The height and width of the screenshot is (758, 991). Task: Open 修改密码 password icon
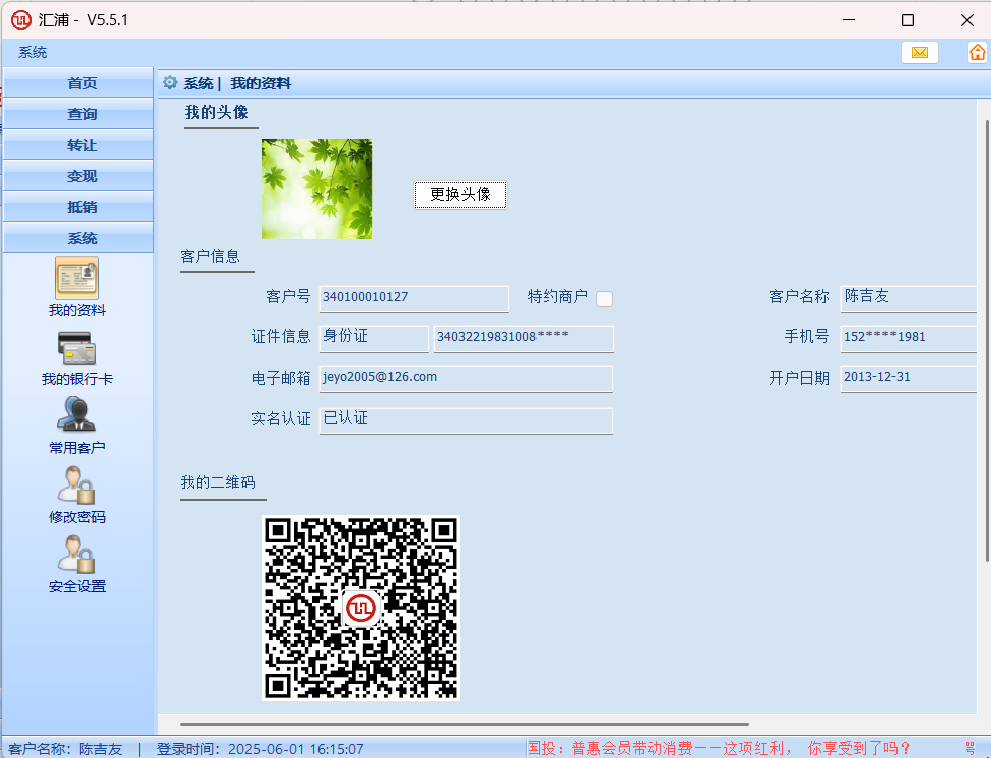[77, 485]
